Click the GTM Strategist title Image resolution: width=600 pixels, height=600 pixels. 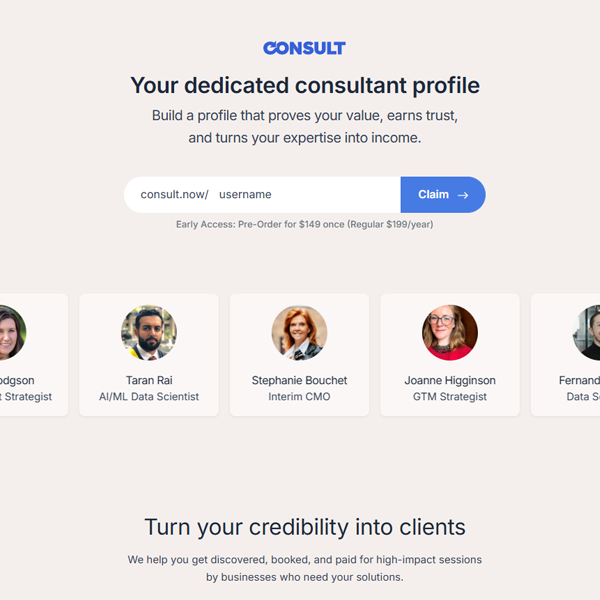450,397
